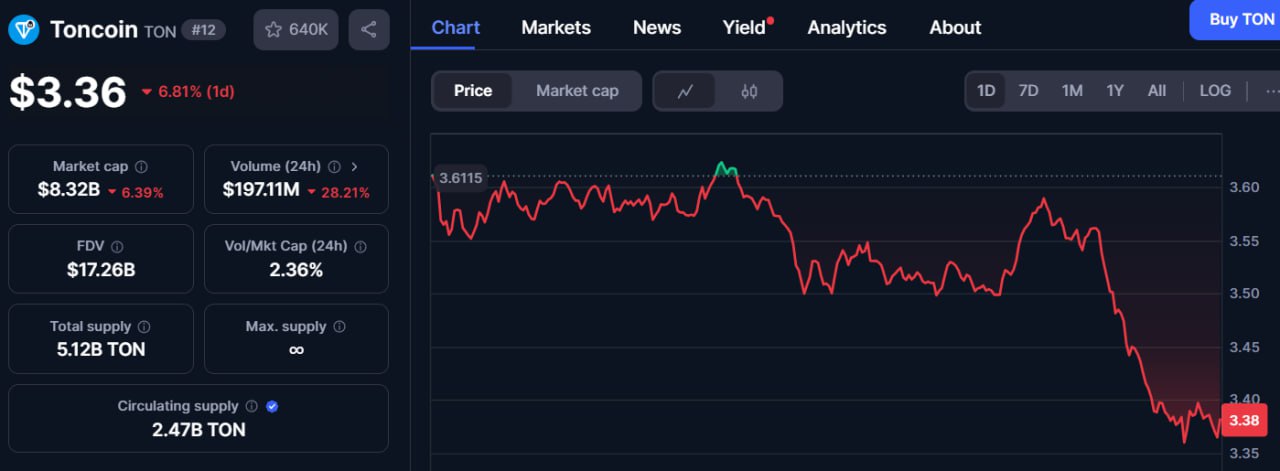Screen dimensions: 1280x471
Task: Click the infinity max supply value
Action: (296, 350)
